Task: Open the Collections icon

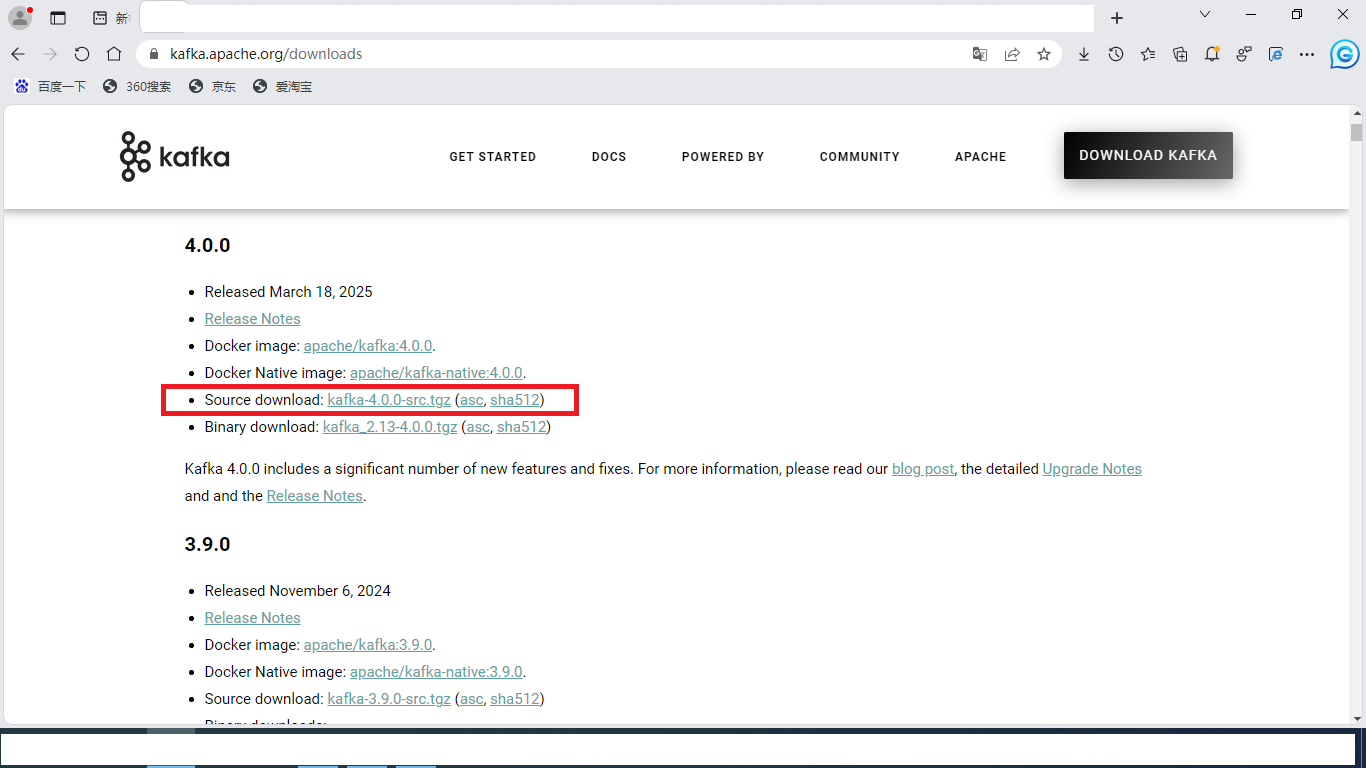Action: click(x=1180, y=54)
